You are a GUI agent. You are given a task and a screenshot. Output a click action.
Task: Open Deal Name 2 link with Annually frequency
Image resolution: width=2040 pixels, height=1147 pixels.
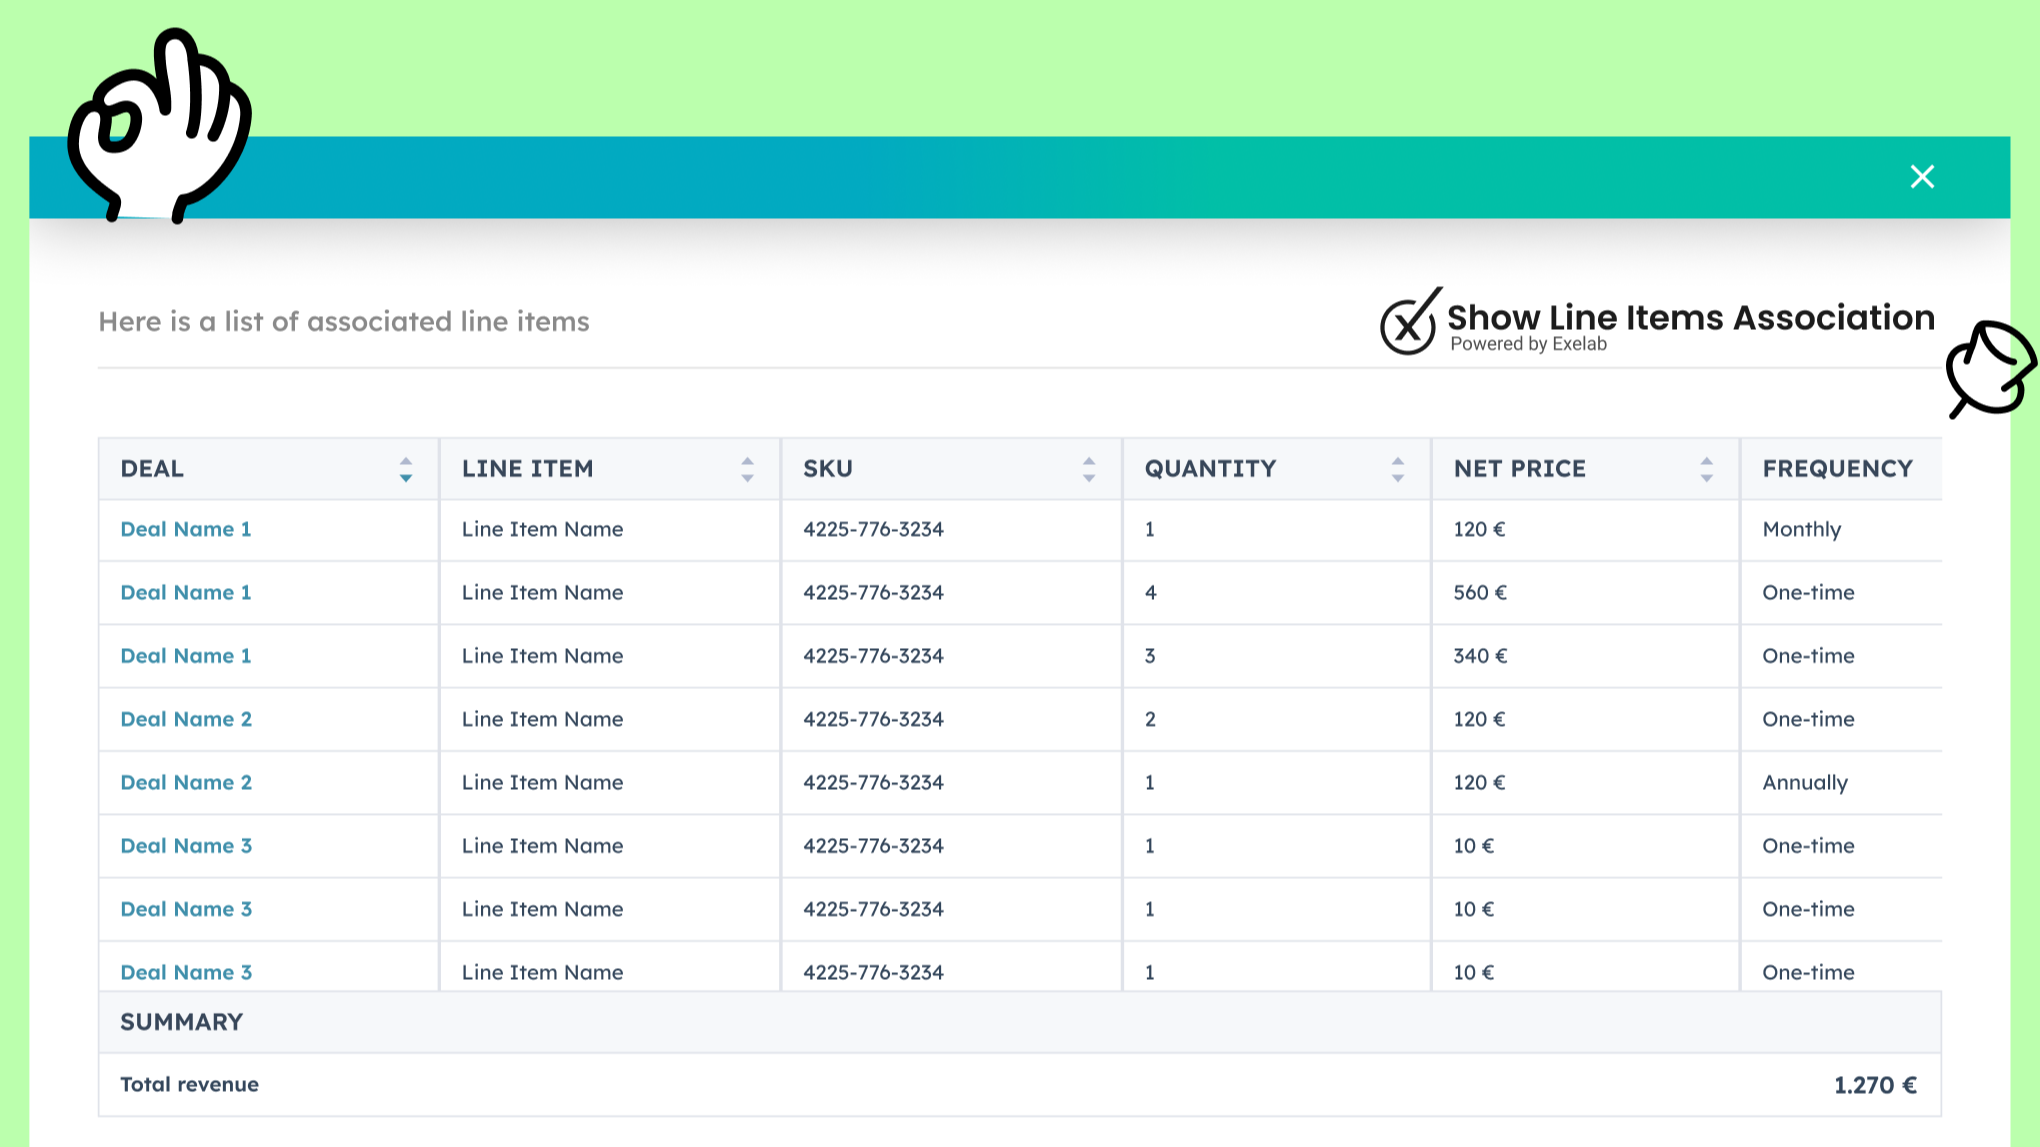(186, 782)
